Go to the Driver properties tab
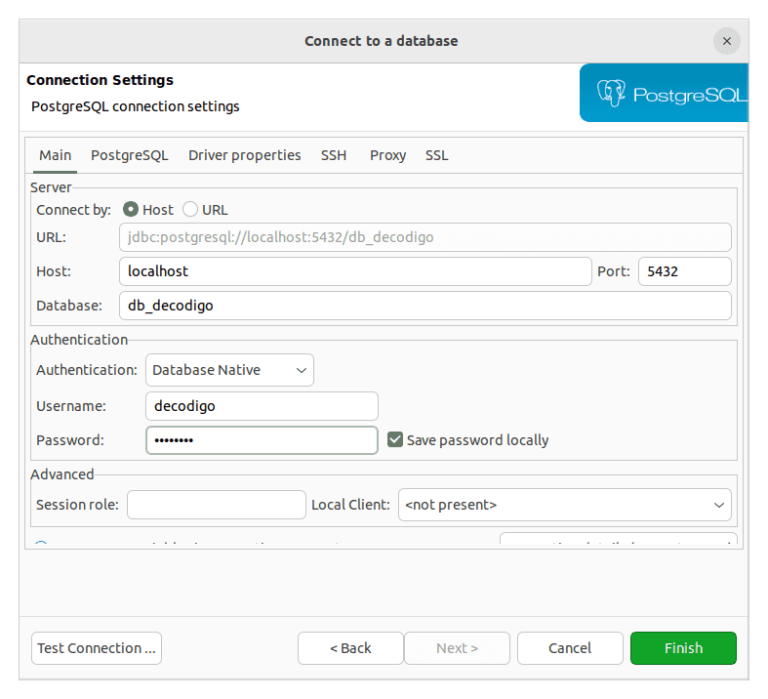This screenshot has height=699, width=768. pyautogui.click(x=244, y=156)
